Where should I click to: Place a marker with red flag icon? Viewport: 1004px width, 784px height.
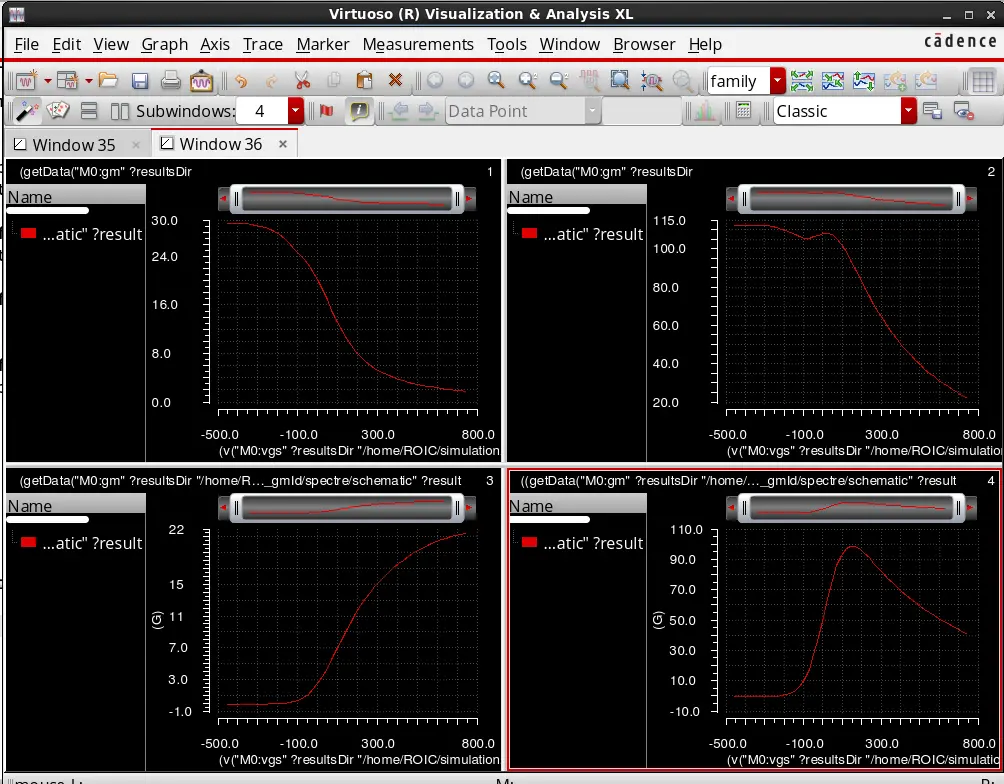click(327, 111)
